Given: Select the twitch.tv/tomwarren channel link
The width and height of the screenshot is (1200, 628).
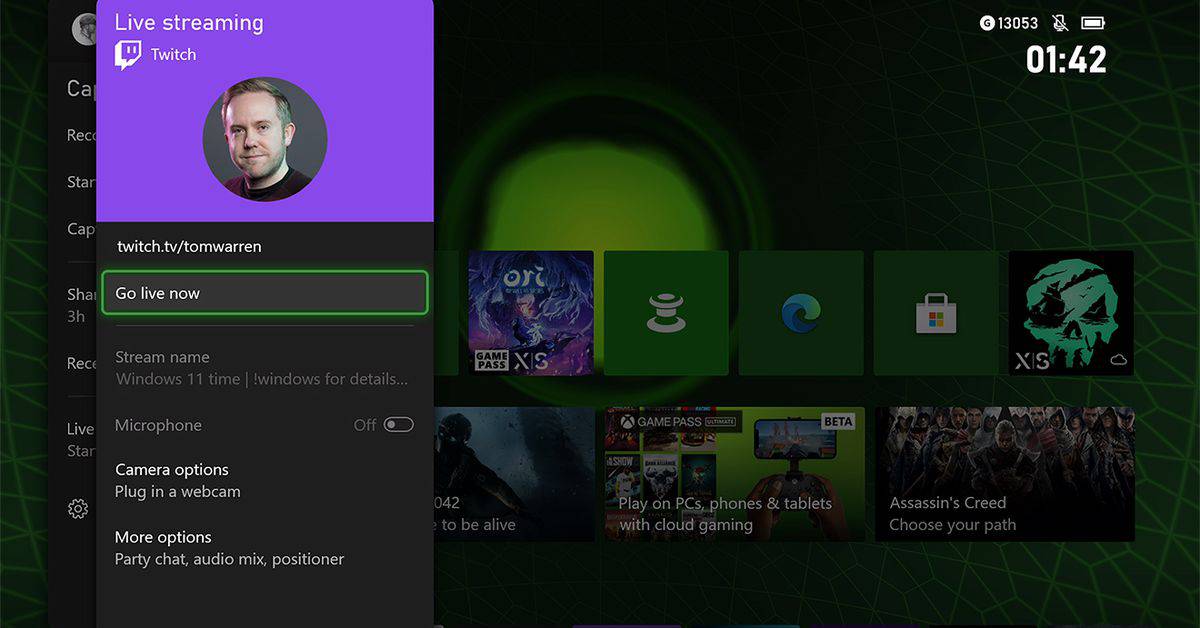Looking at the screenshot, I should (189, 246).
